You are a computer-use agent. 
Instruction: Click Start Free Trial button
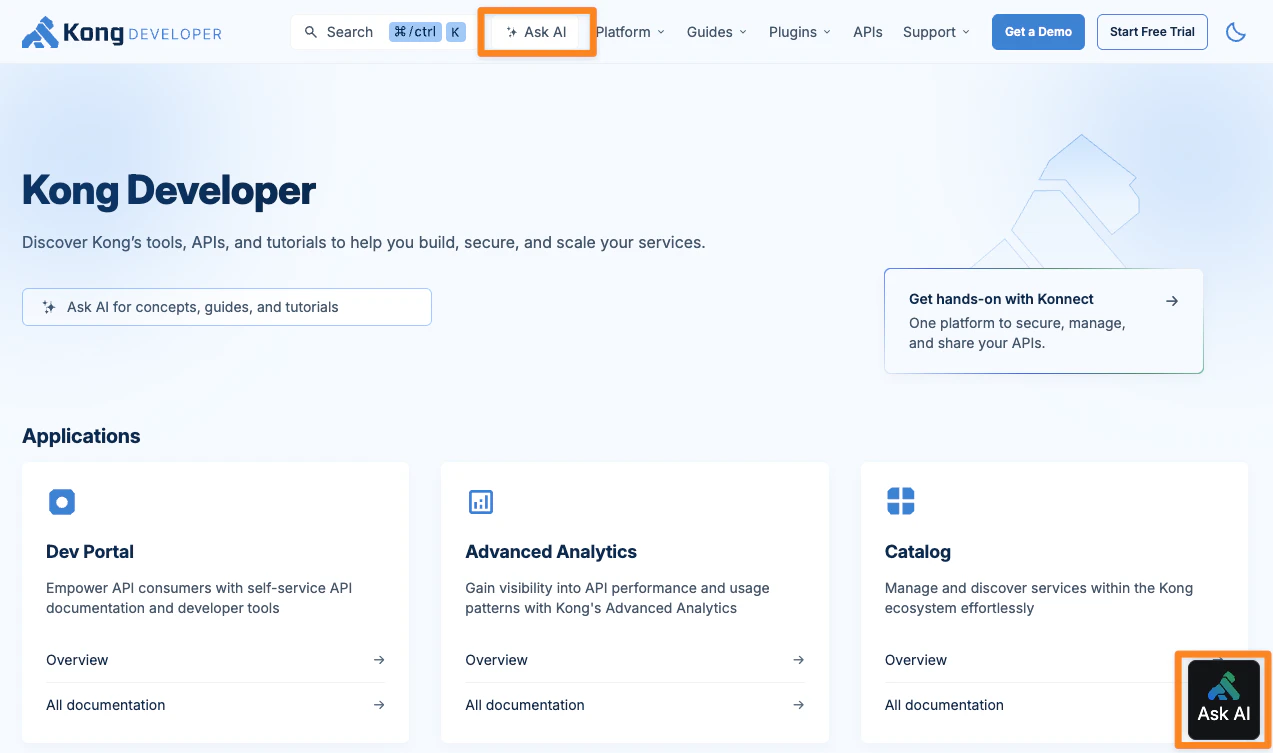[1152, 32]
